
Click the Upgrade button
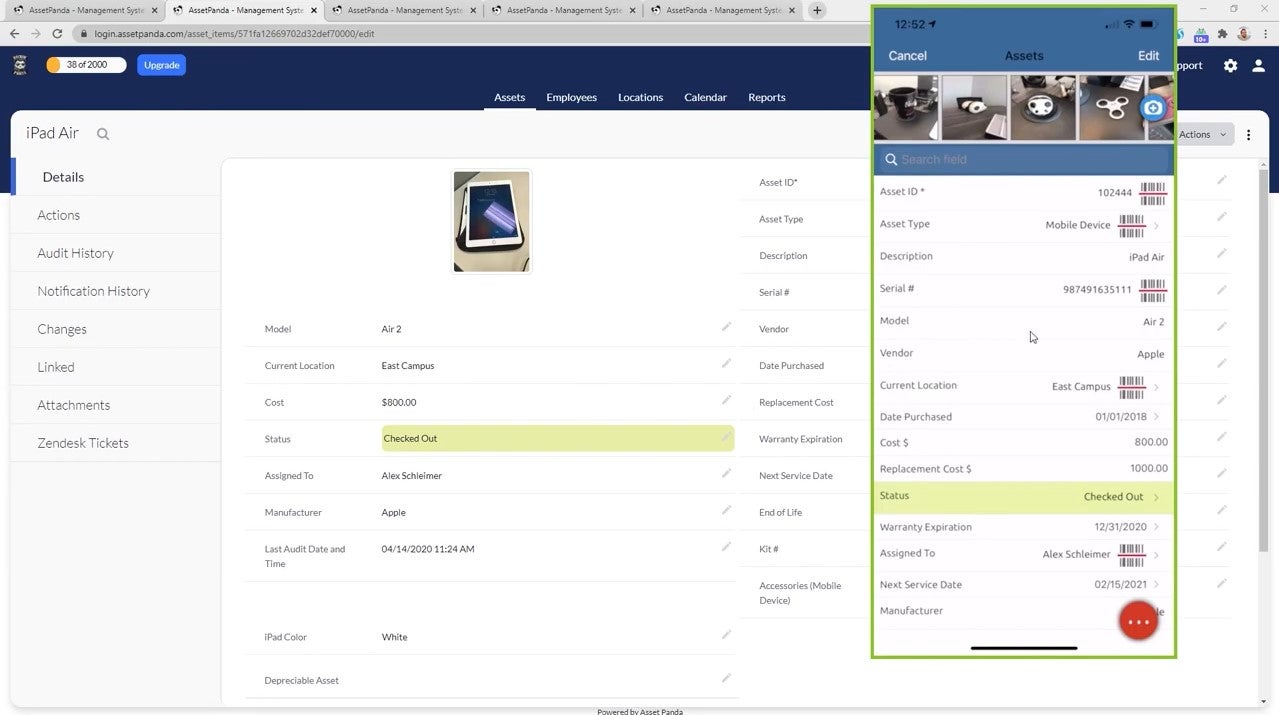coord(161,65)
